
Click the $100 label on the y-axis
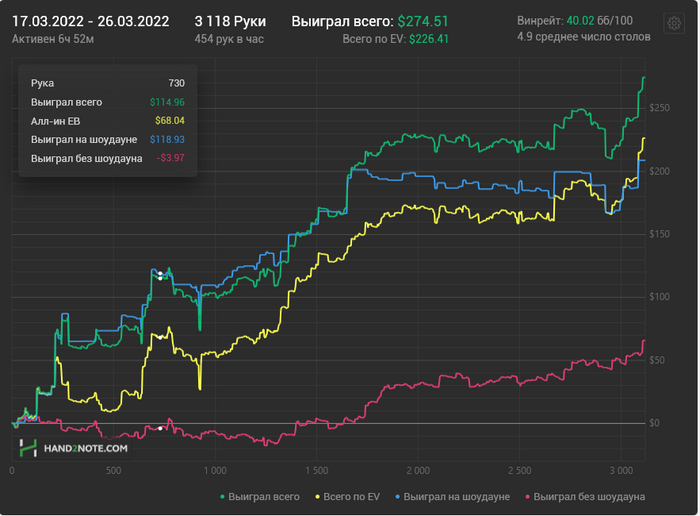(x=659, y=297)
